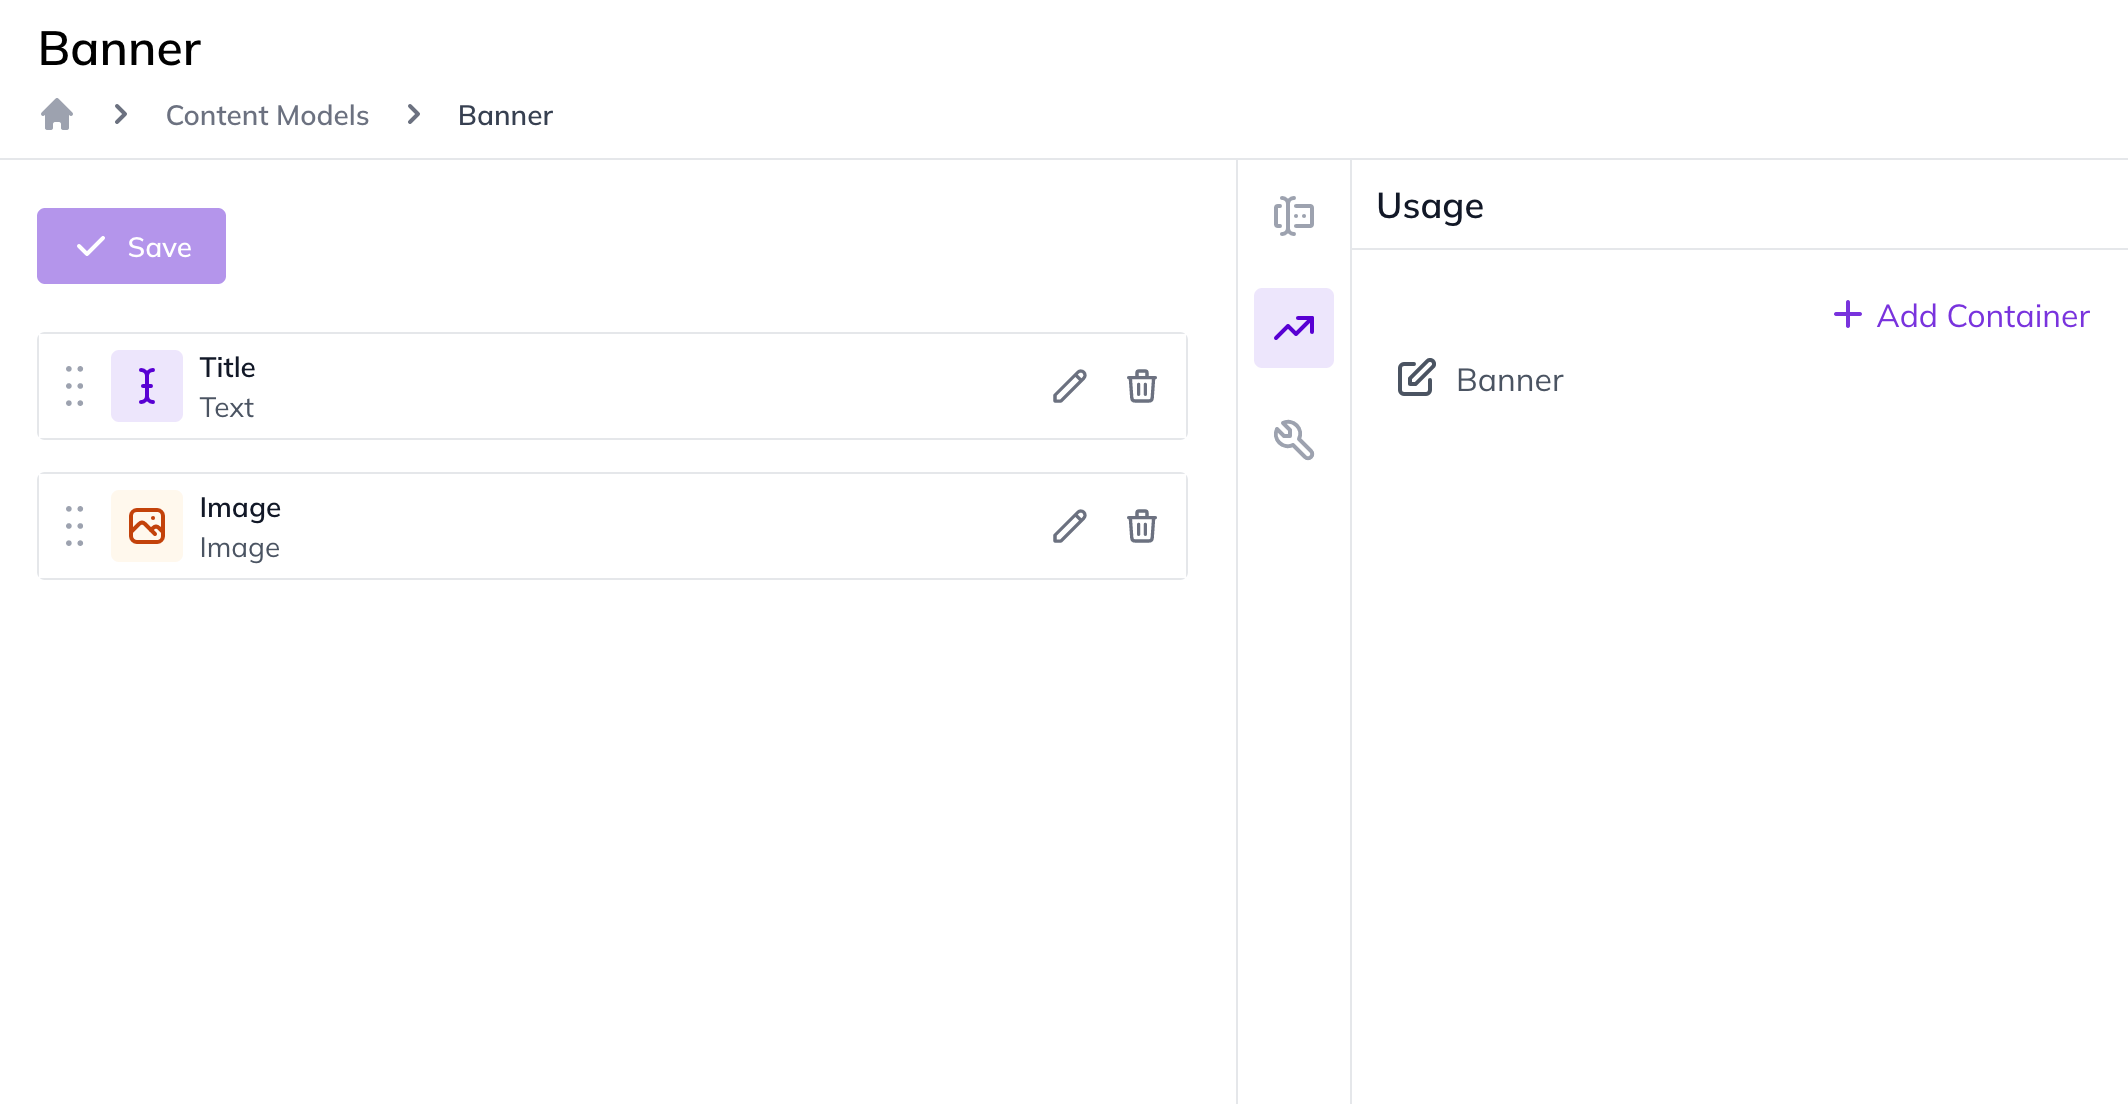Click the Usage panel heading

tap(1430, 206)
